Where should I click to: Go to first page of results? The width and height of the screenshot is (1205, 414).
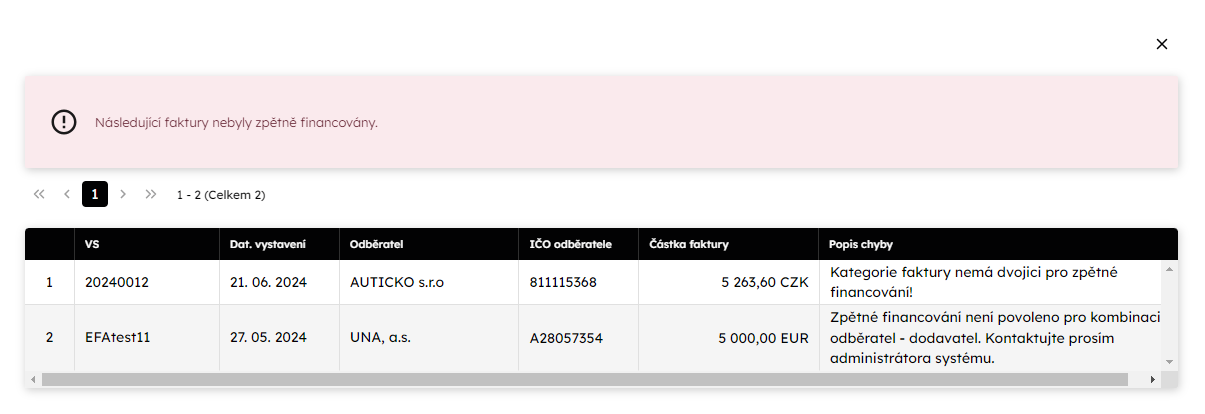coord(39,194)
